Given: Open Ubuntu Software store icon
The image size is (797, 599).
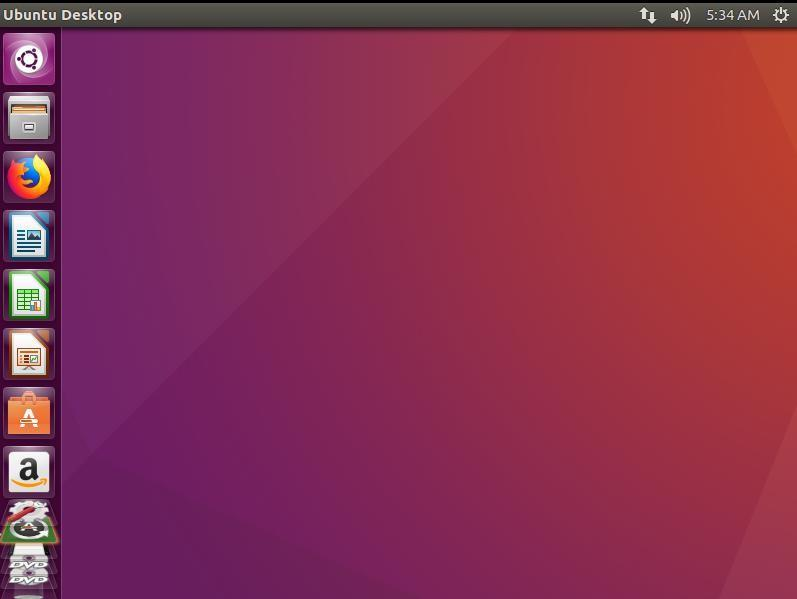Looking at the screenshot, I should click(x=29, y=413).
